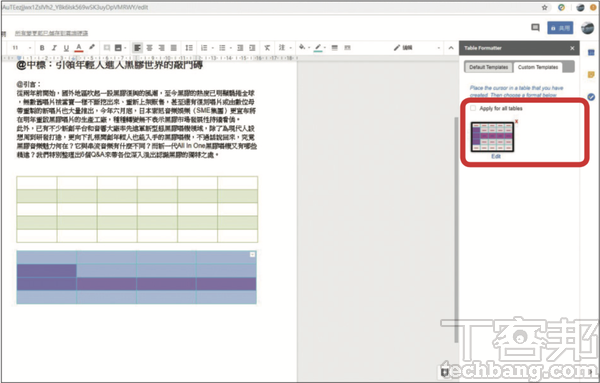Switch to the Default Templates tab
This screenshot has height=383, width=600.
coord(489,67)
